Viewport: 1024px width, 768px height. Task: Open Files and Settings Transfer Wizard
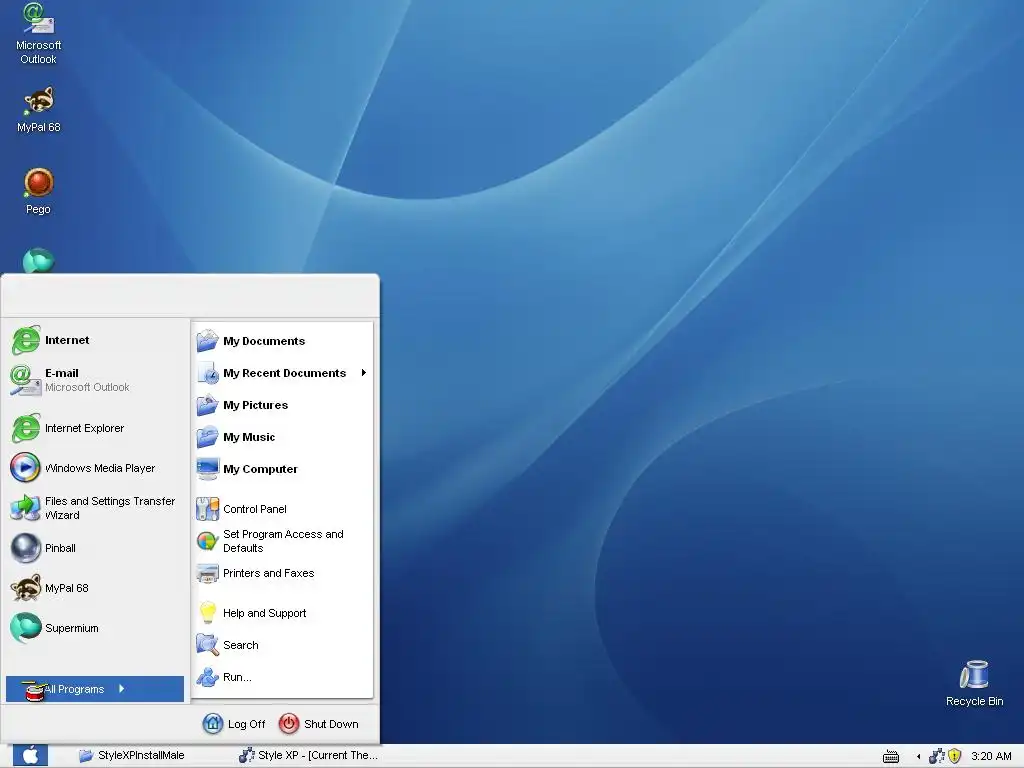click(94, 508)
